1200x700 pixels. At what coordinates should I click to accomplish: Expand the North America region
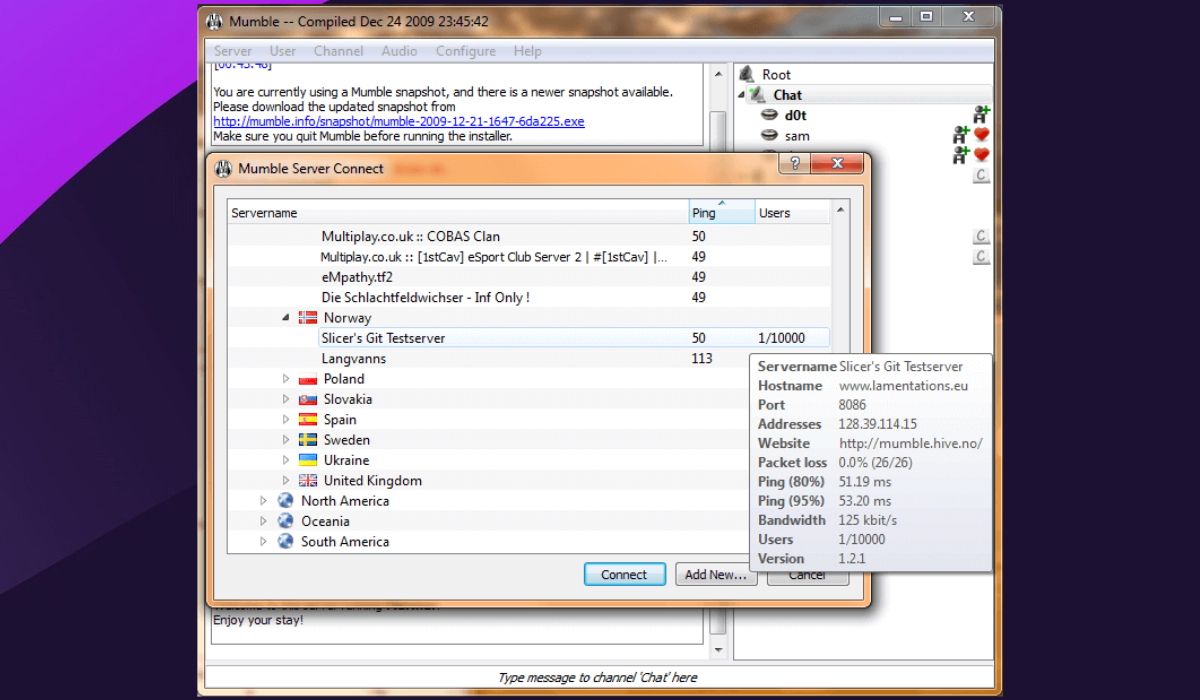click(x=264, y=501)
